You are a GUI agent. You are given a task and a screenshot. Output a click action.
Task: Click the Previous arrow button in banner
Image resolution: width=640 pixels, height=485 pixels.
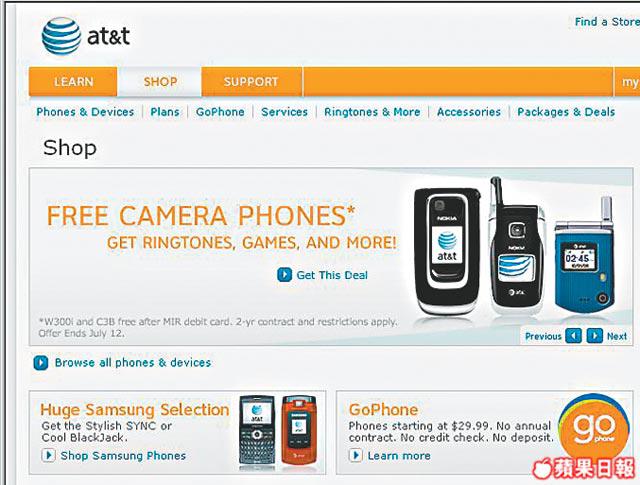point(573,336)
